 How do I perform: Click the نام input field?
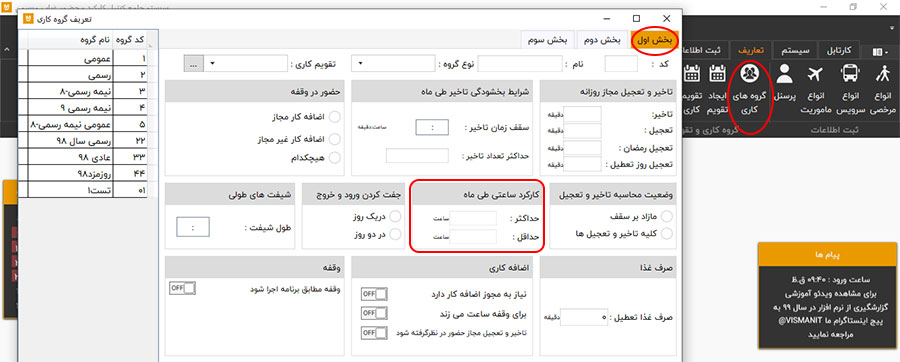(519, 64)
